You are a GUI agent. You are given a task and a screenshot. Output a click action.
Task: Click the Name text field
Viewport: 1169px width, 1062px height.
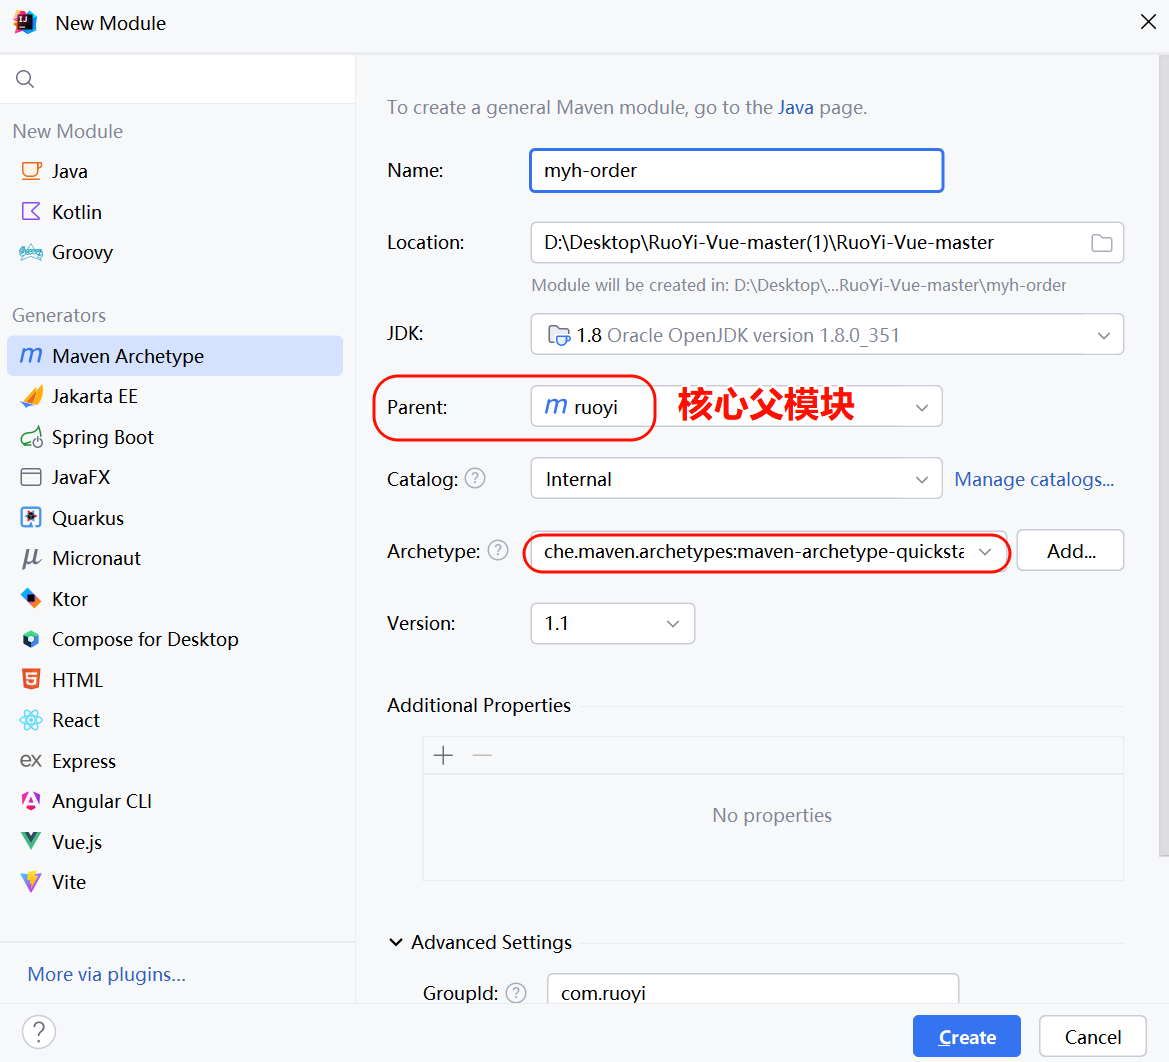[736, 171]
